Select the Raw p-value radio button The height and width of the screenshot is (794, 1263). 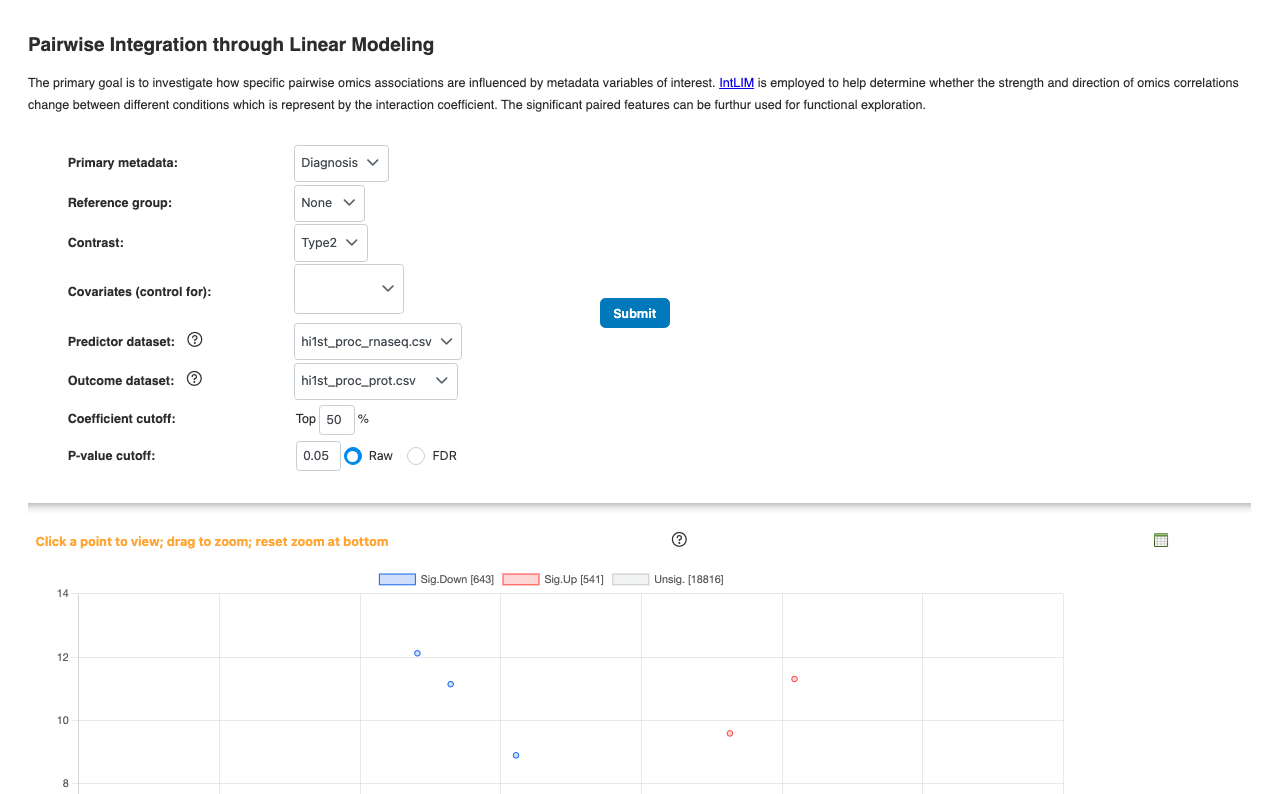pos(353,456)
